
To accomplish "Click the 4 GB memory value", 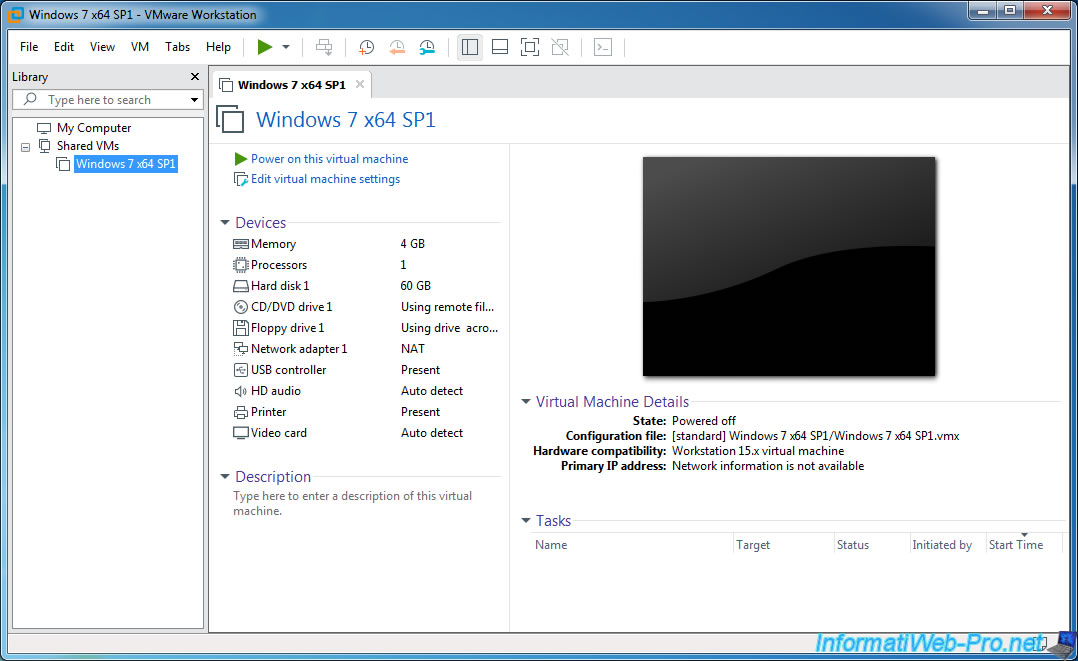I will pos(412,244).
